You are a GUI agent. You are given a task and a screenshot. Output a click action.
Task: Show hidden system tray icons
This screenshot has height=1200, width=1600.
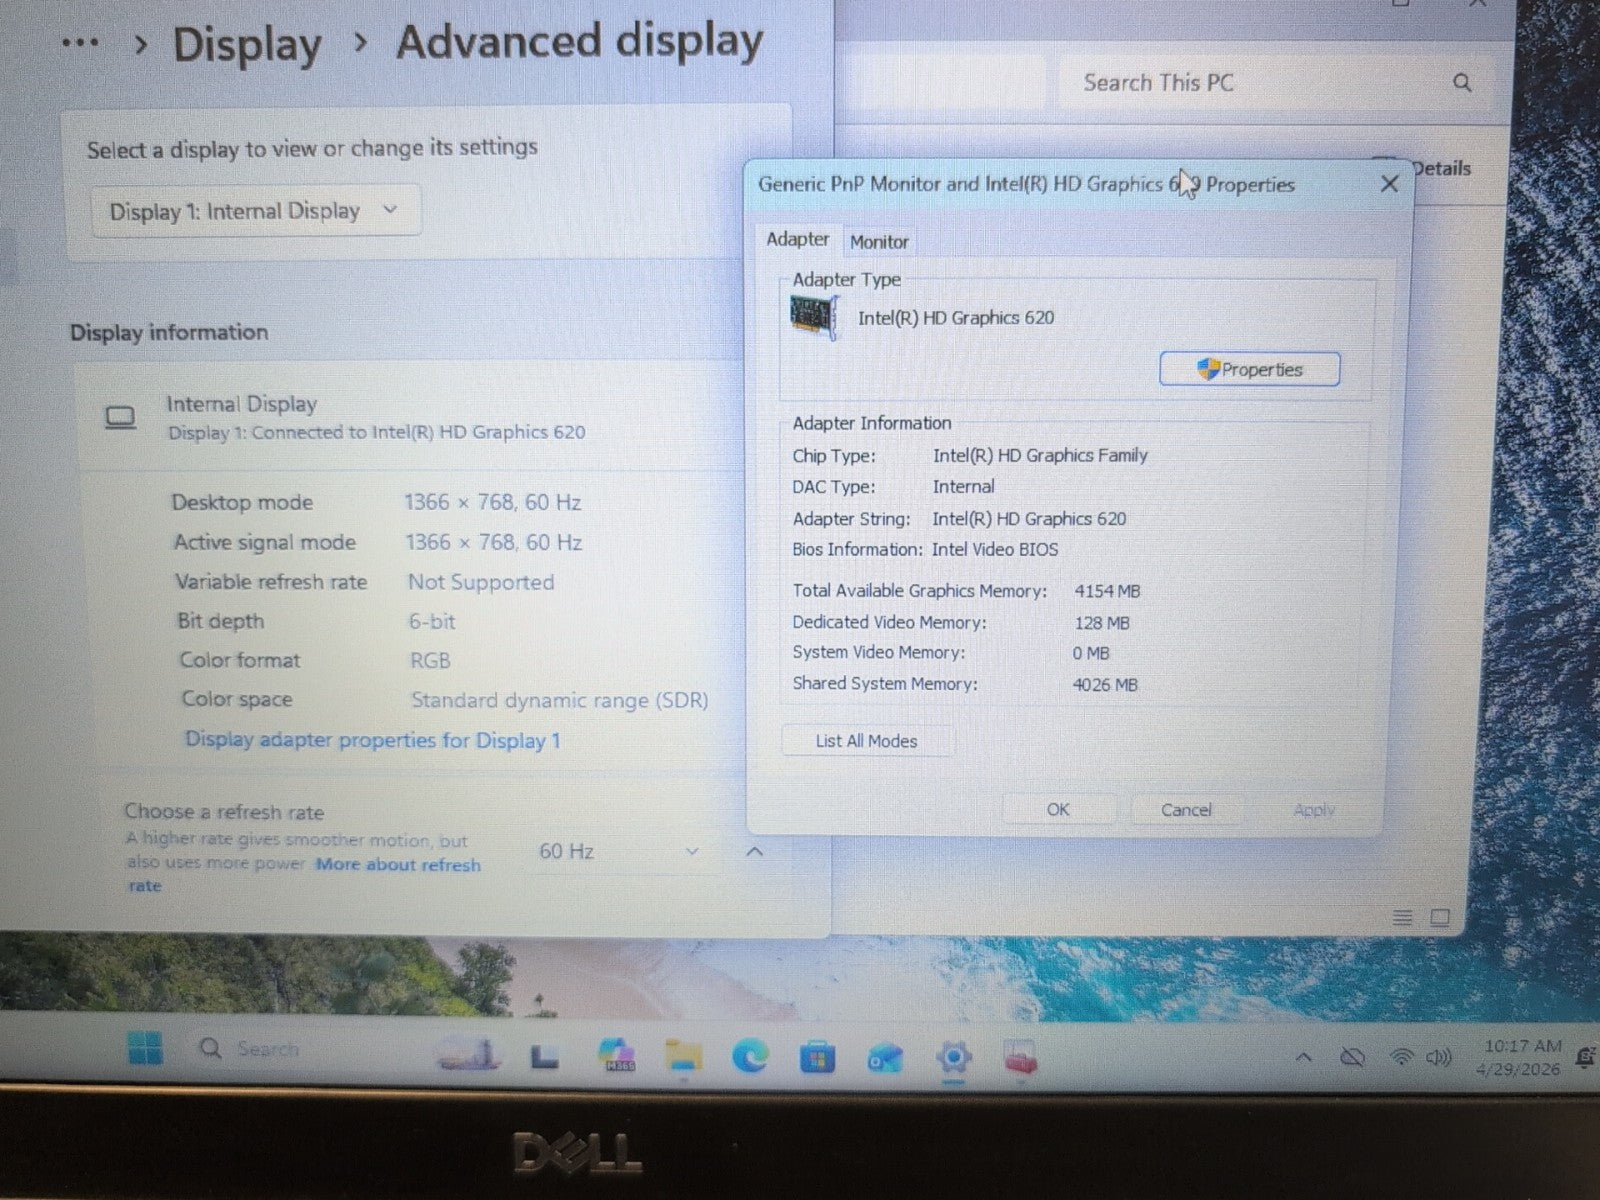(x=1303, y=1057)
